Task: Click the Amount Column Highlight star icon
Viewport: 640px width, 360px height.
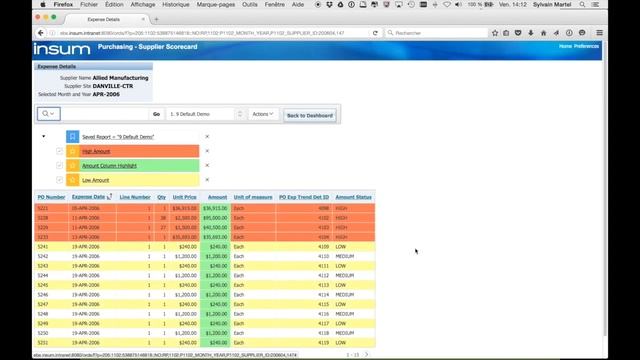Action: pos(73,165)
